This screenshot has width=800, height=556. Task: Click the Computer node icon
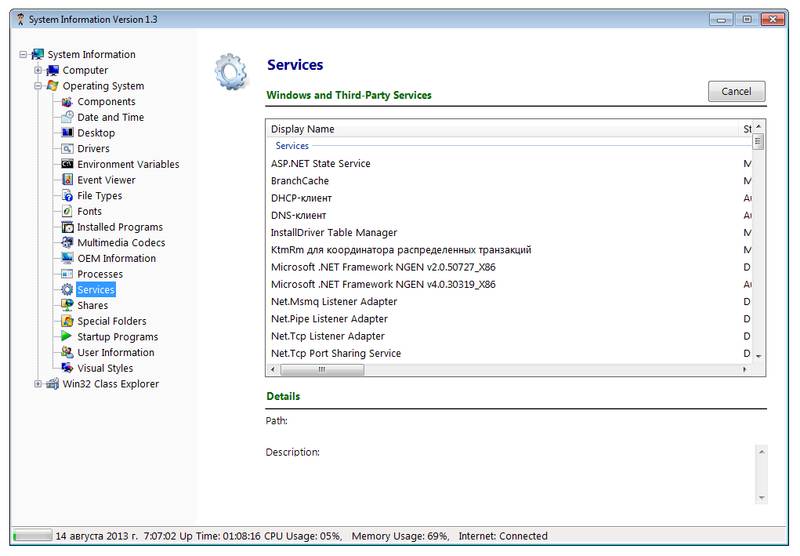(53, 70)
